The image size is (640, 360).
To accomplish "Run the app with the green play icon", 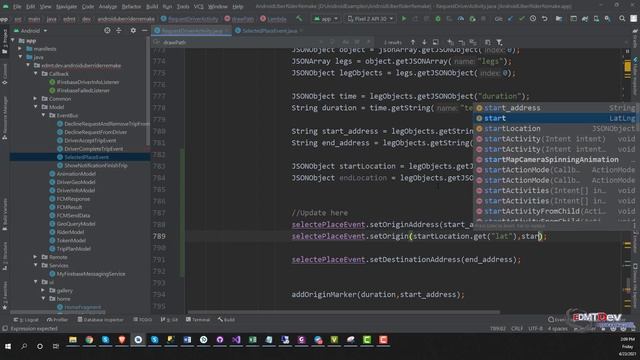I will tap(404, 19).
